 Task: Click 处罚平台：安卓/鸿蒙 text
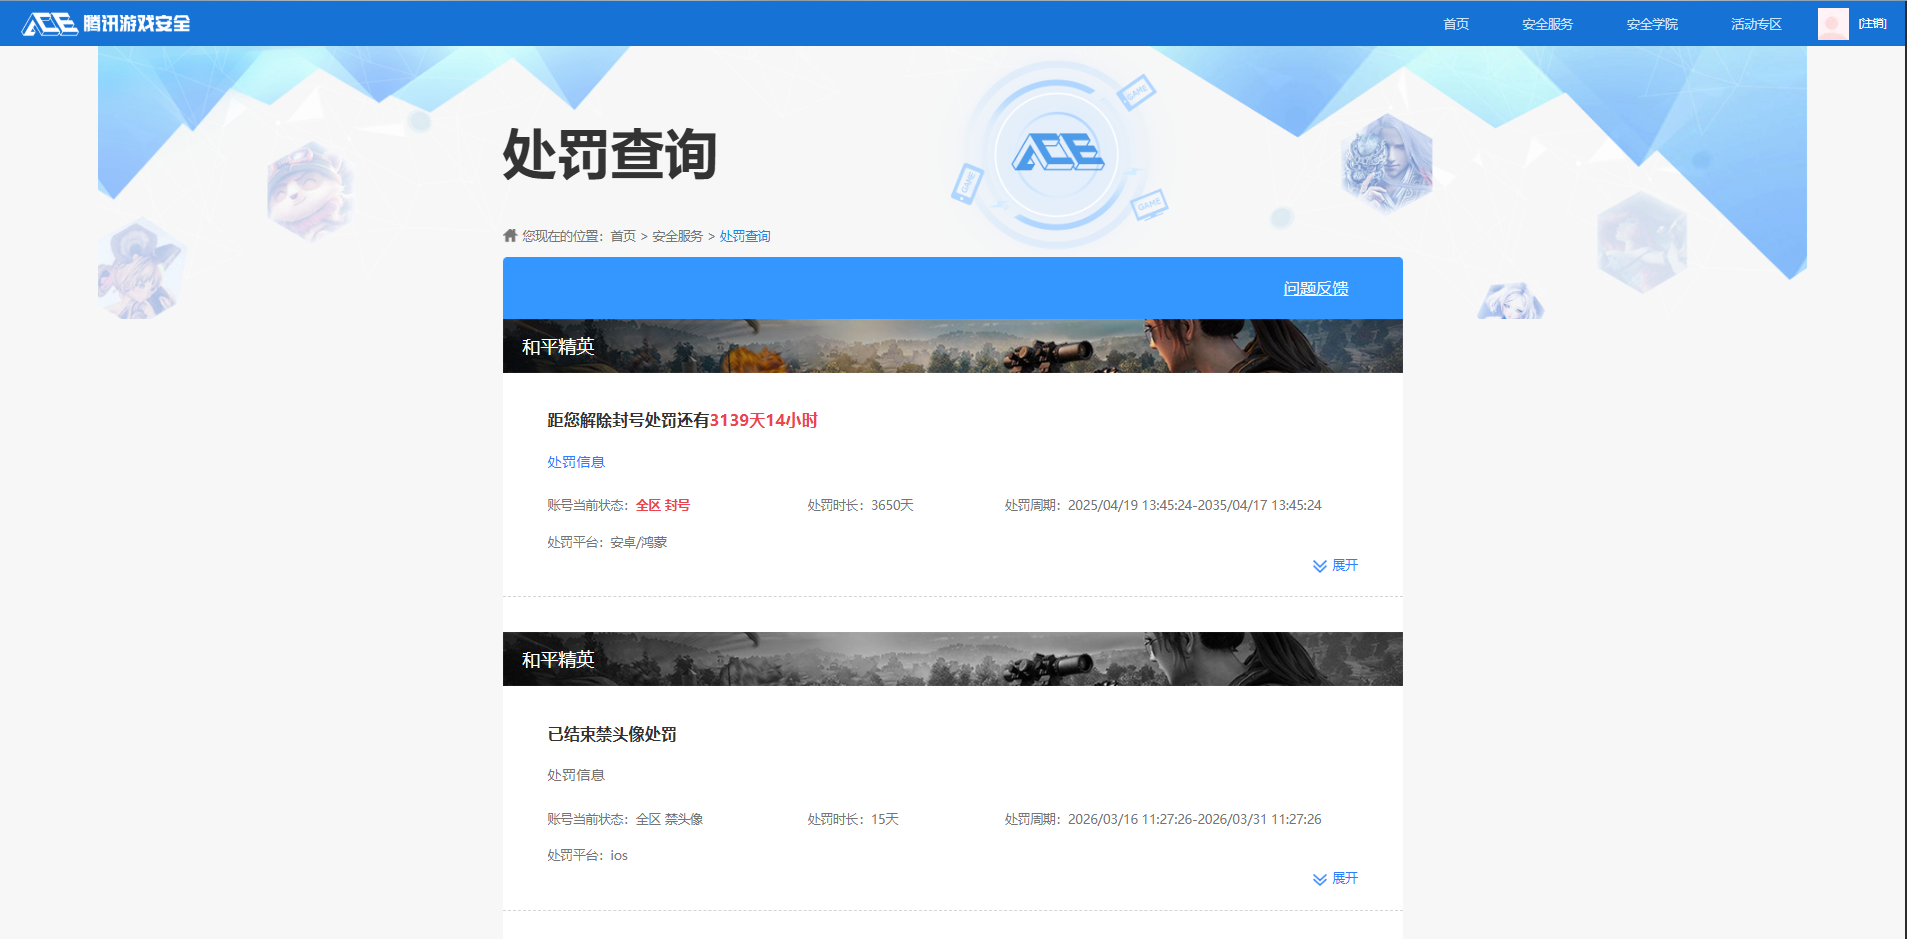pos(607,542)
